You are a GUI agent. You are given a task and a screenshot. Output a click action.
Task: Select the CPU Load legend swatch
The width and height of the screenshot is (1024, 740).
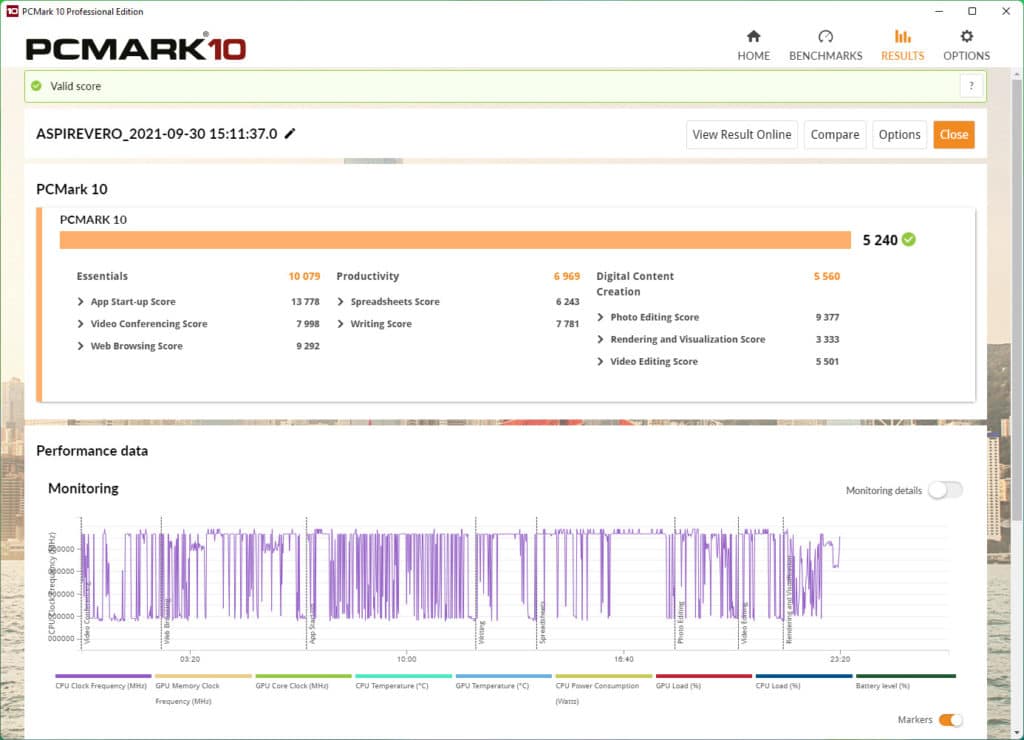coord(804,676)
